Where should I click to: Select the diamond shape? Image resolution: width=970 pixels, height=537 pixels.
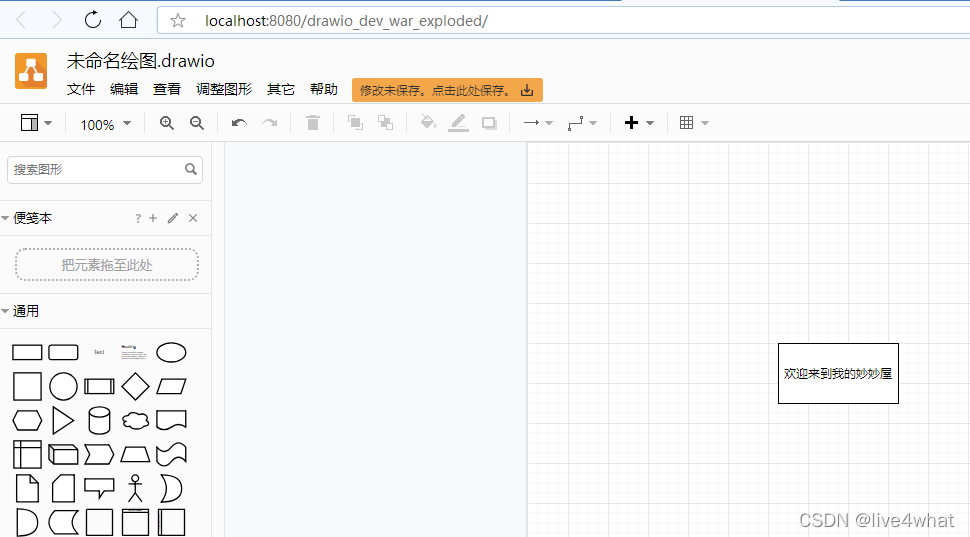click(135, 387)
